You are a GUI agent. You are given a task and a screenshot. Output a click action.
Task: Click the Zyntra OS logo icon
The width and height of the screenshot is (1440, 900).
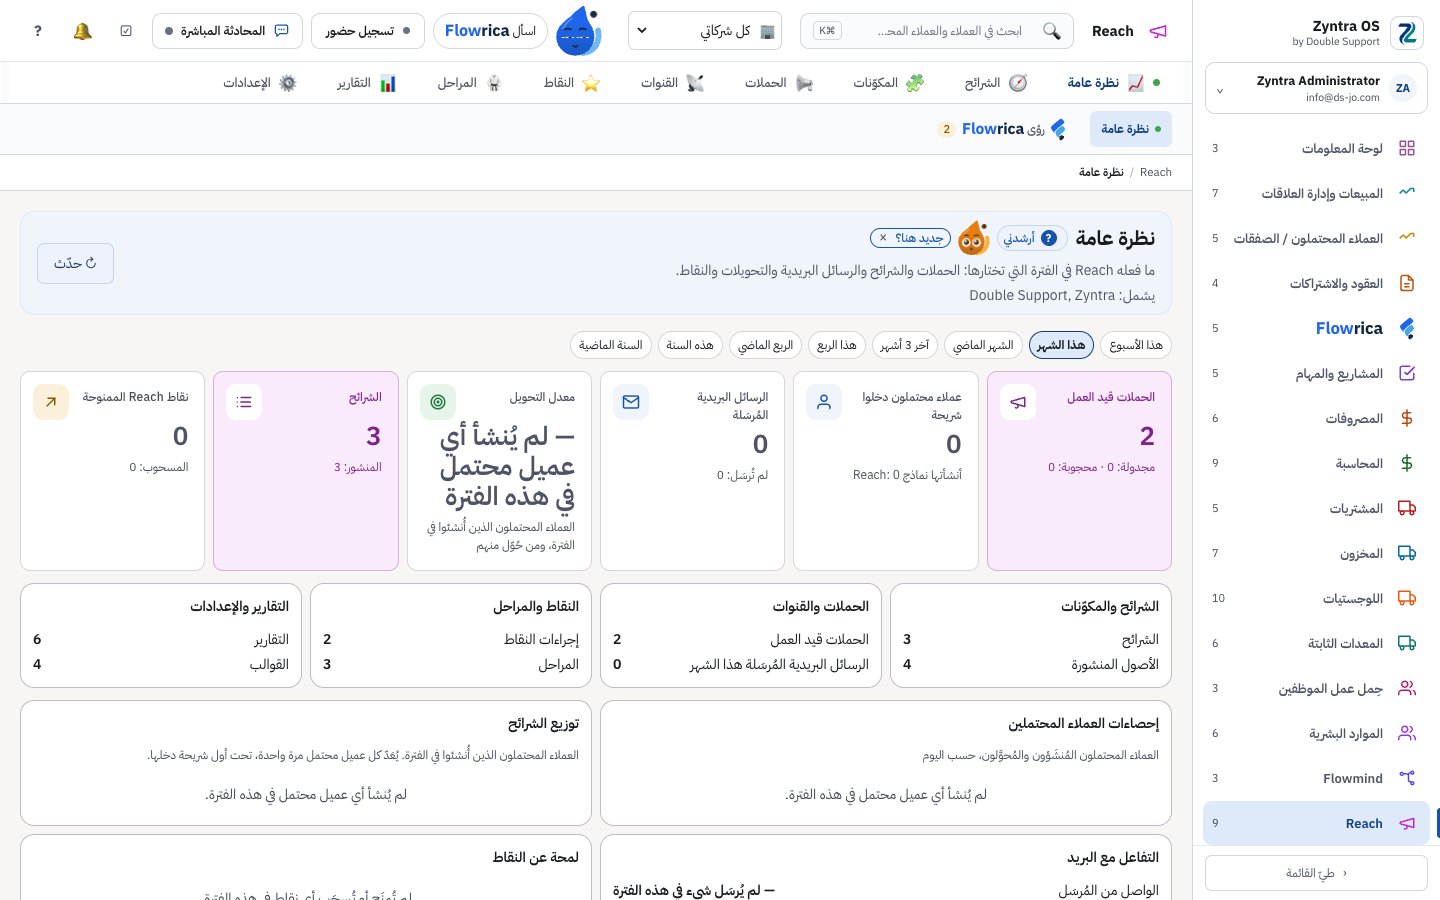click(x=1407, y=33)
